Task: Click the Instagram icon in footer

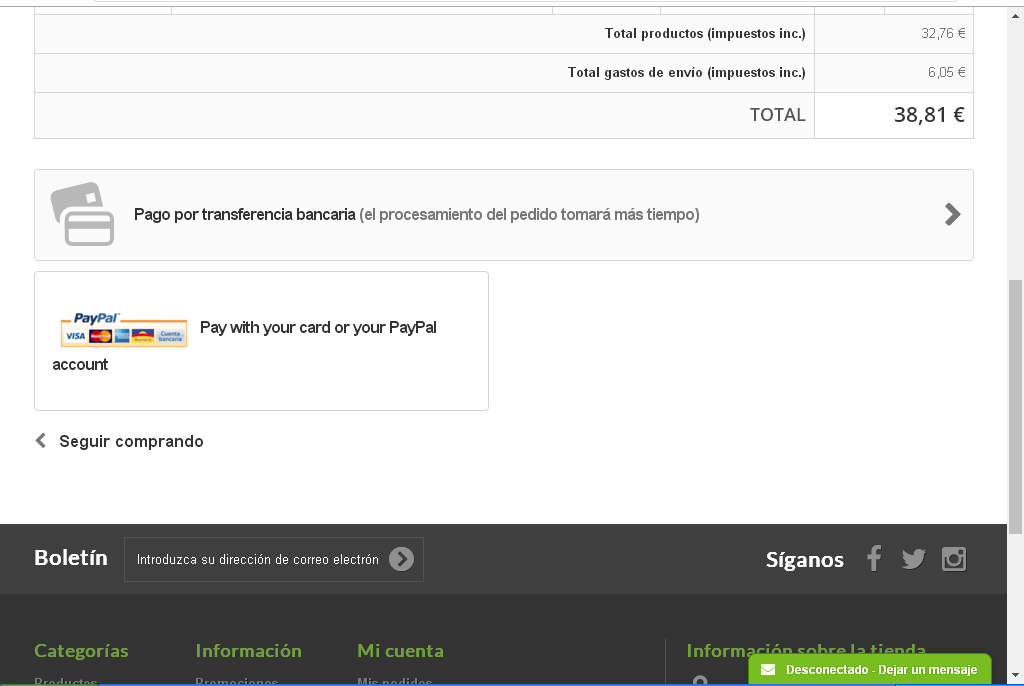Action: click(x=954, y=559)
